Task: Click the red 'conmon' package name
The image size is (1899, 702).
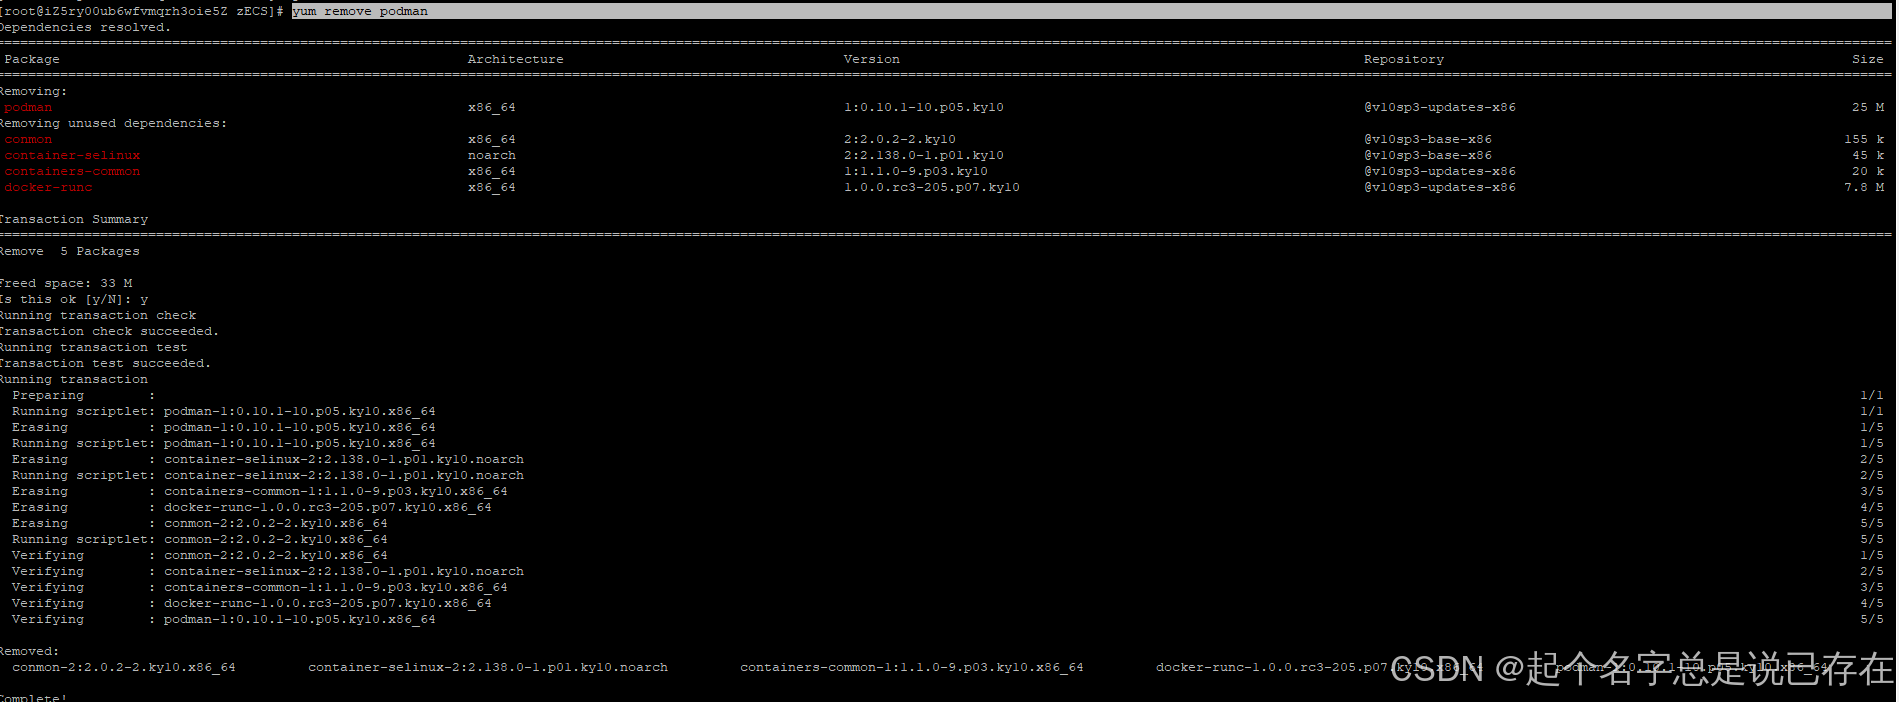Action: pos(28,139)
